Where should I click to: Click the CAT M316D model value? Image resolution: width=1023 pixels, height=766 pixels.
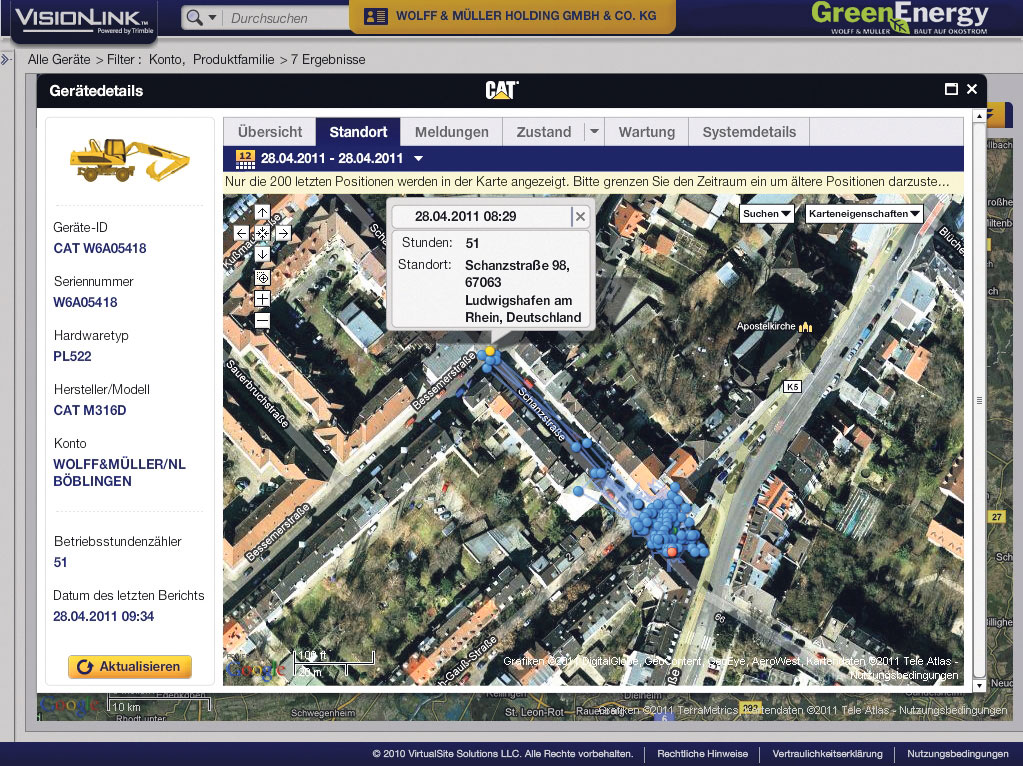[x=90, y=410]
